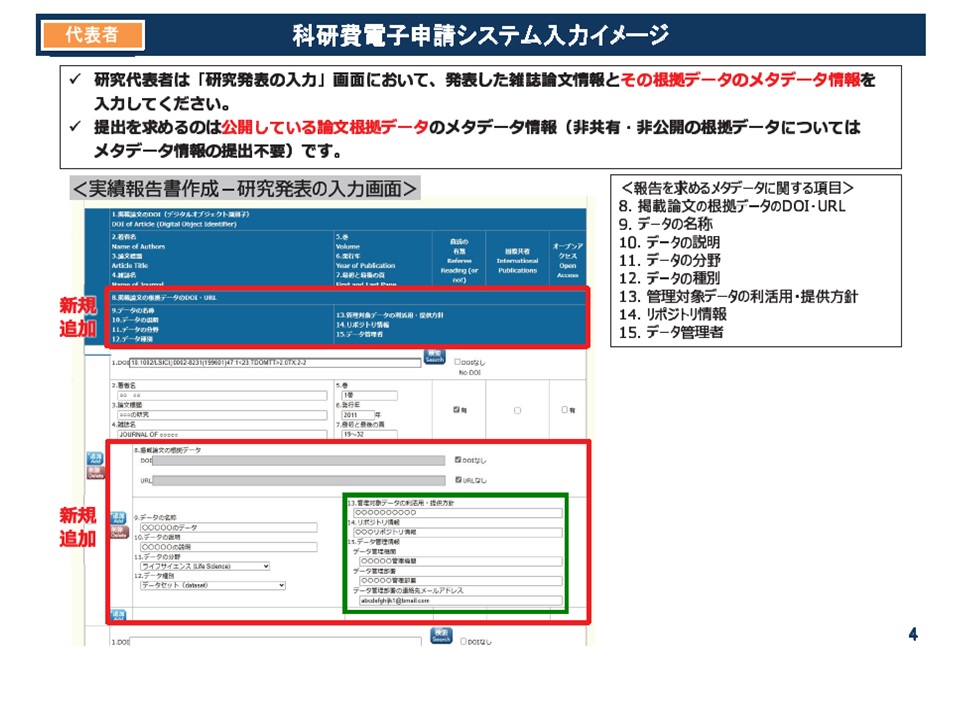The image size is (954, 715).
Task: Click the page number 4
Action: (x=913, y=634)
